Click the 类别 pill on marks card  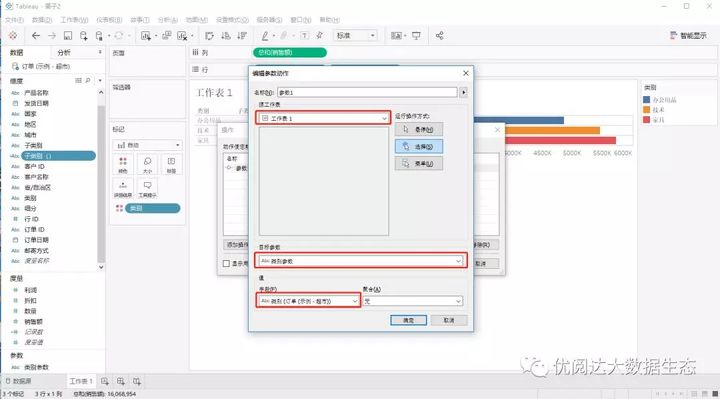click(x=152, y=208)
